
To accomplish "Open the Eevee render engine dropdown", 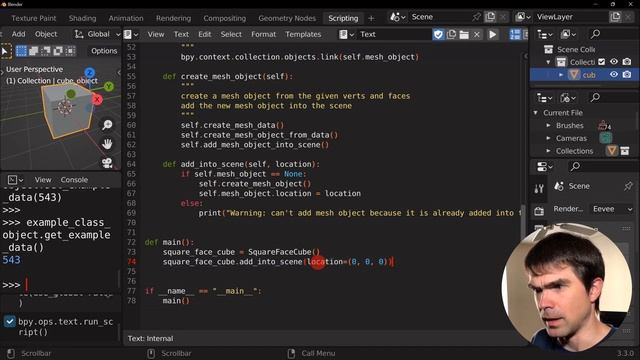I will [612, 209].
